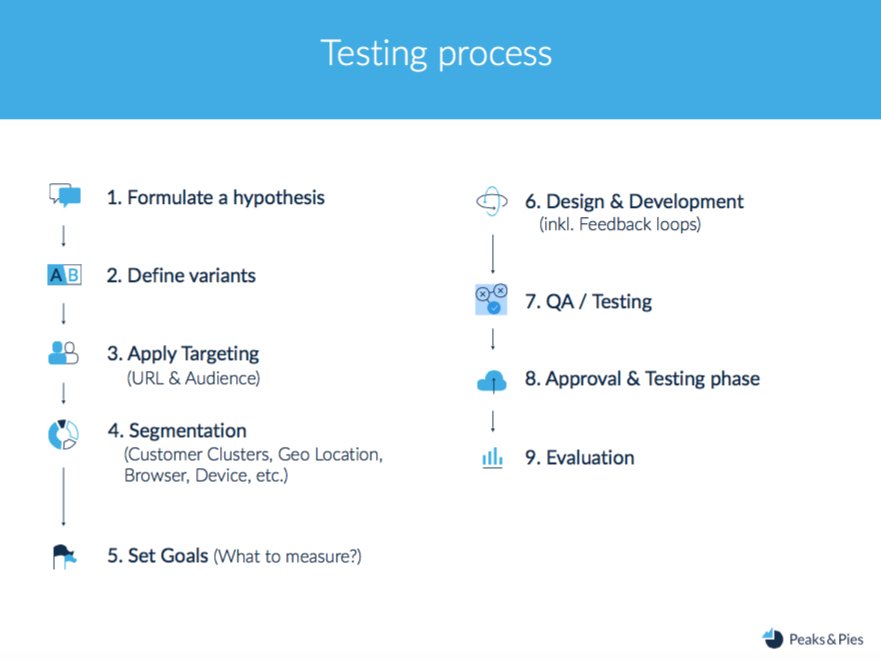Select the '9. Evaluation' step label
The image size is (881, 662).
pyautogui.click(x=579, y=457)
